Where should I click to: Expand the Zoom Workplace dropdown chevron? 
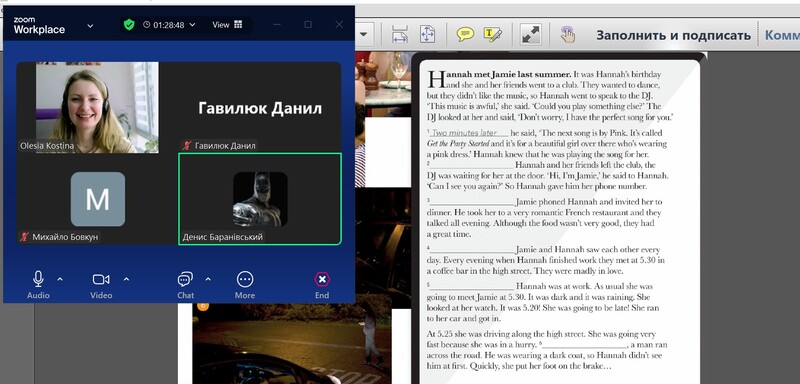90,25
